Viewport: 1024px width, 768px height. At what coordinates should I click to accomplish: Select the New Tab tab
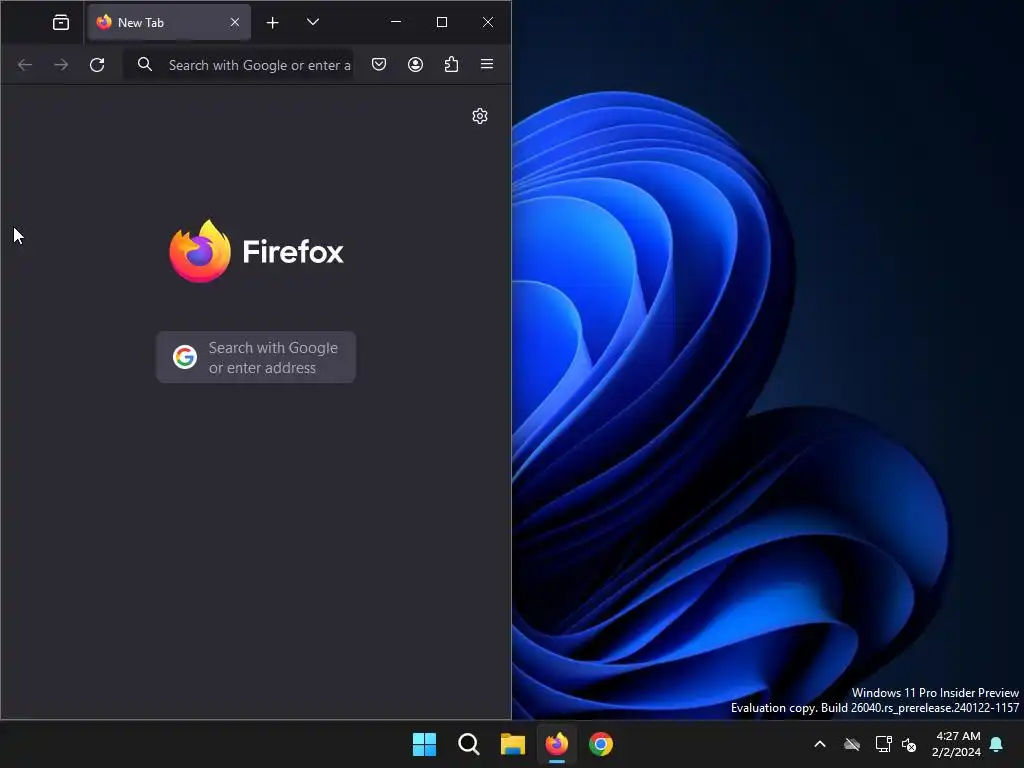(x=169, y=23)
